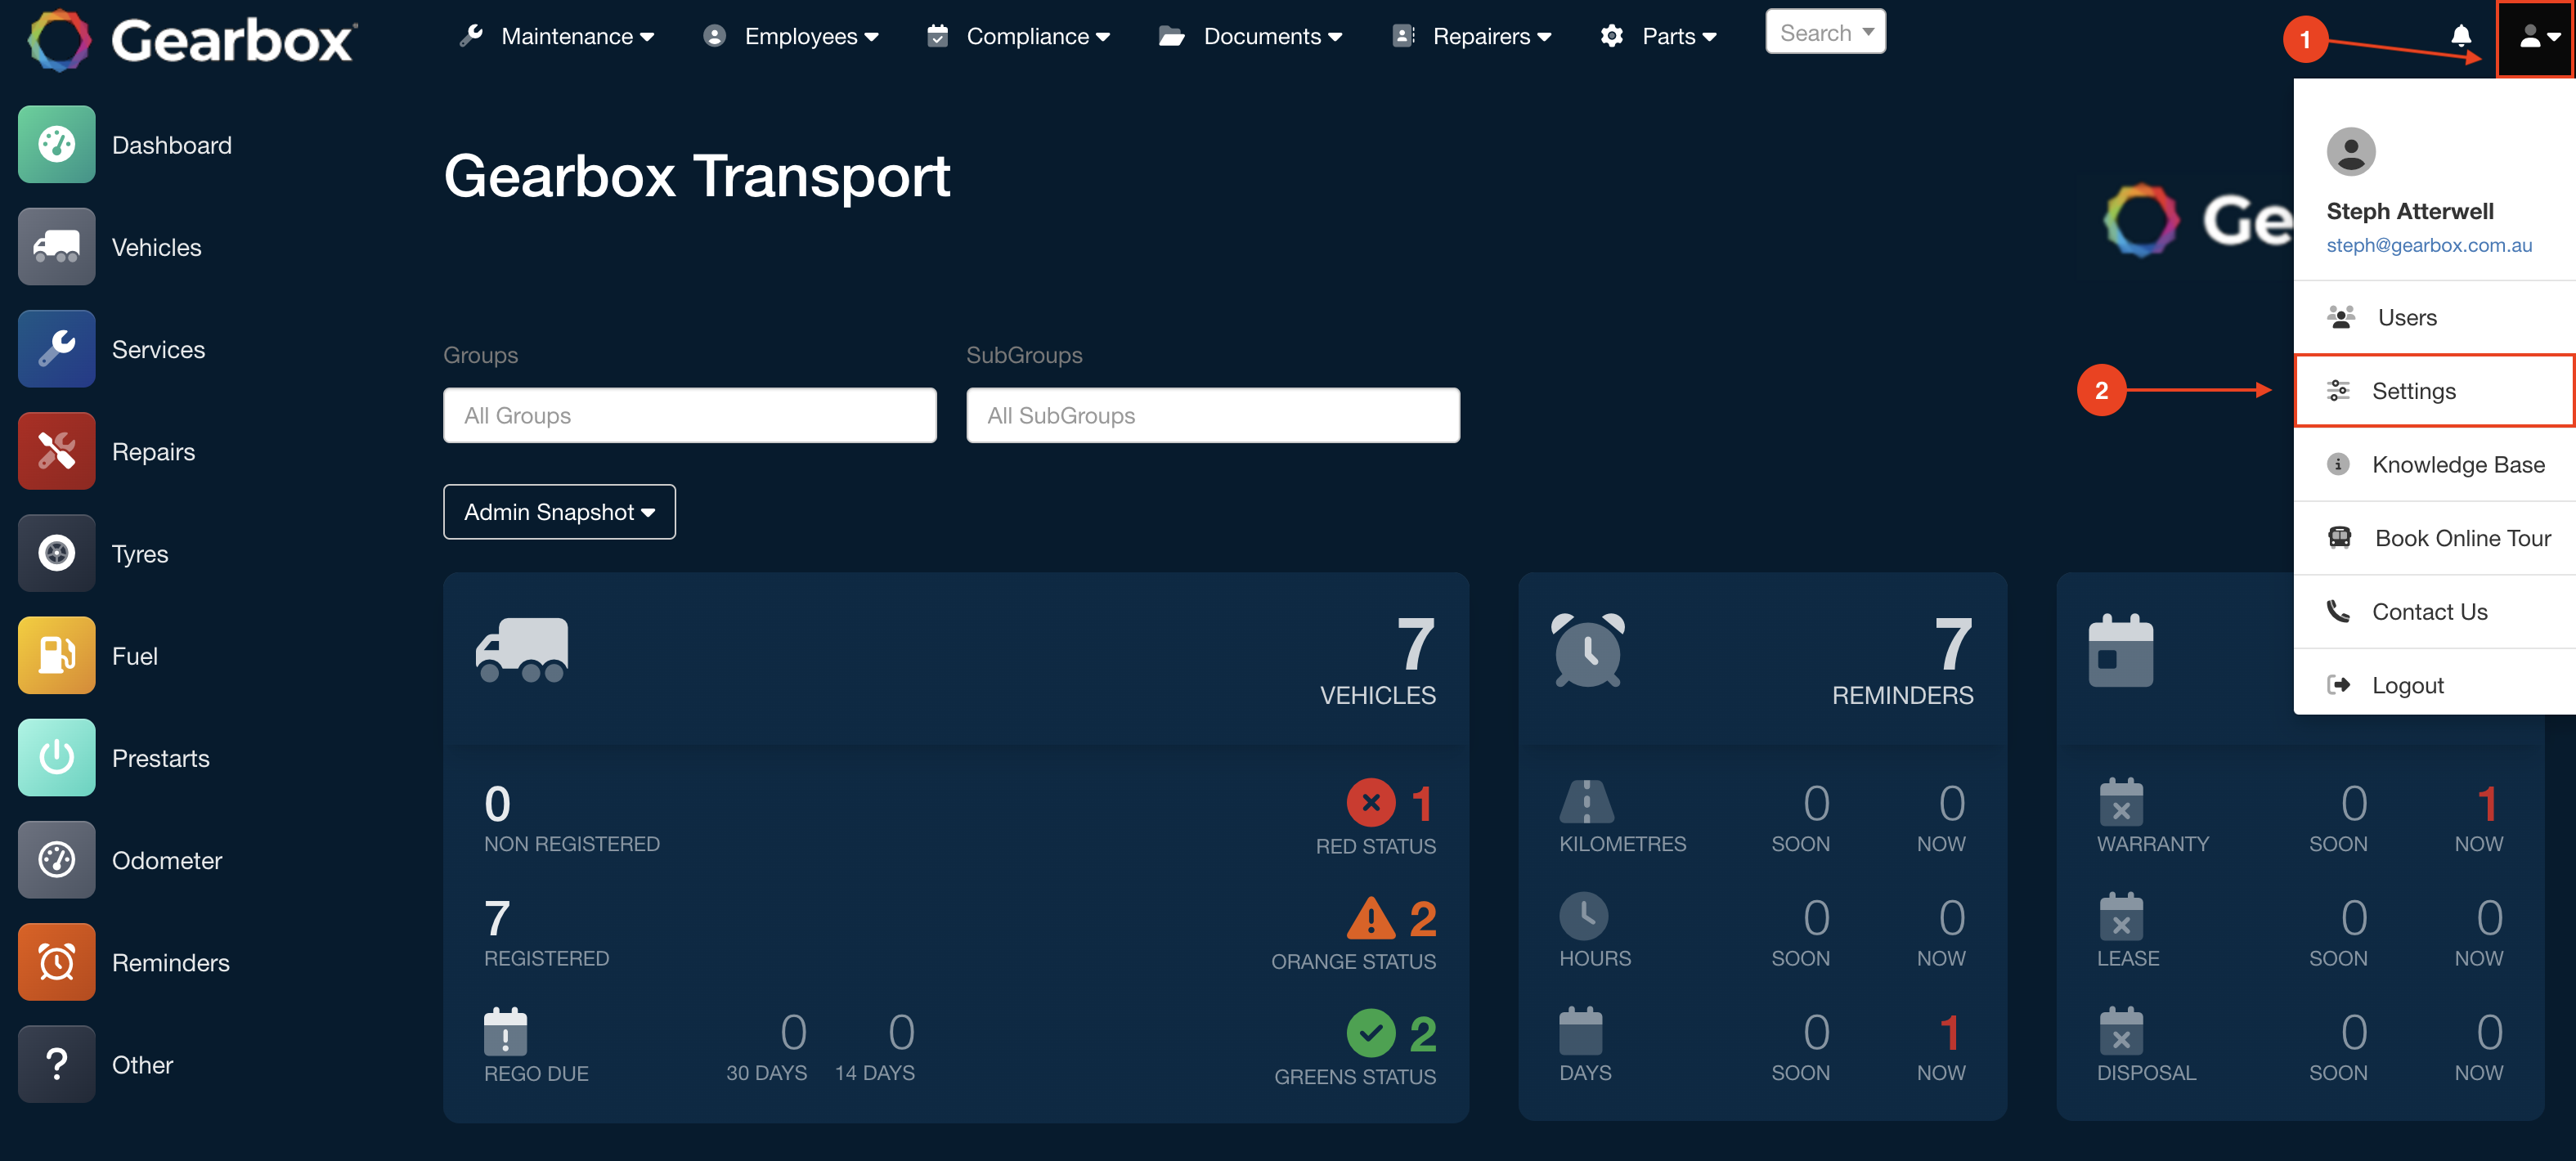Open the All Groups selector
The height and width of the screenshot is (1161, 2576).
pyautogui.click(x=690, y=415)
